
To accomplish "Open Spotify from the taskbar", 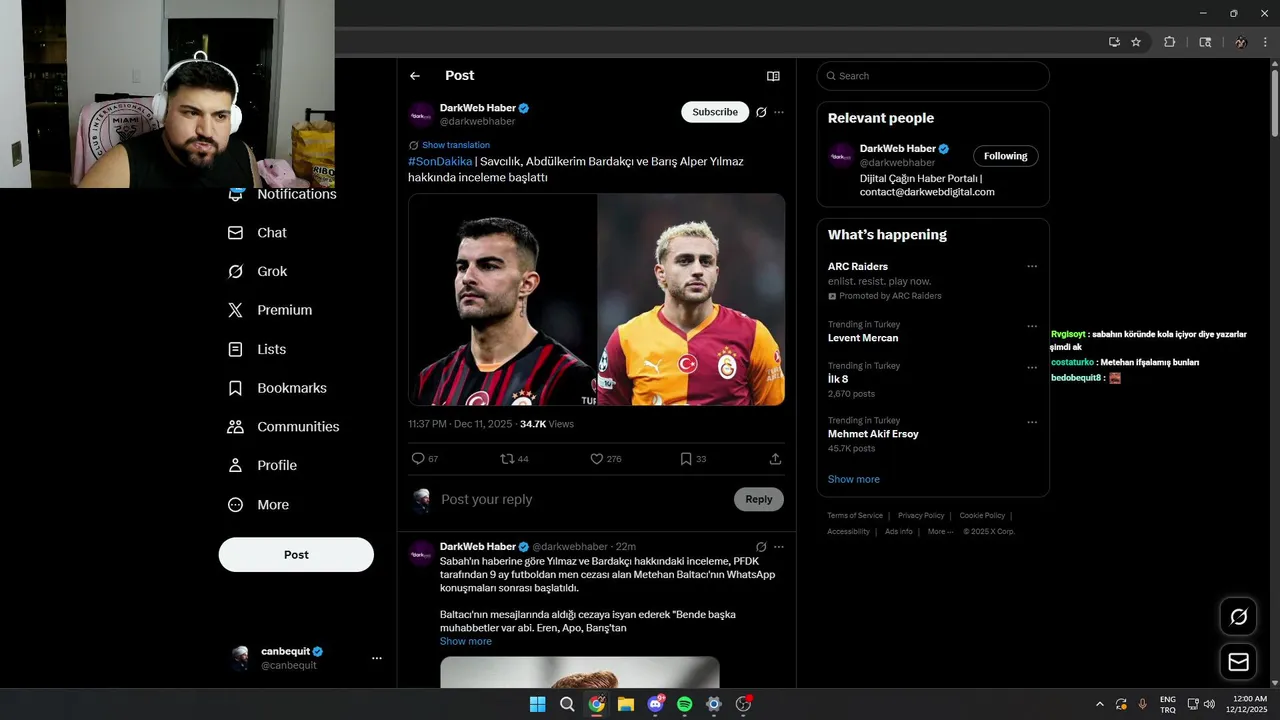I will click(x=684, y=704).
